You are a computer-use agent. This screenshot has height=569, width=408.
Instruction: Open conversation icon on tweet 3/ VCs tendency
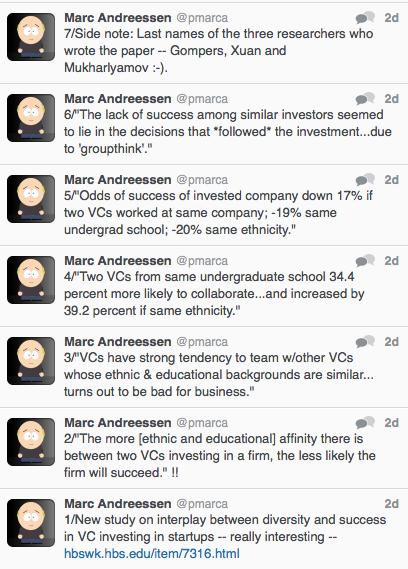[x=365, y=341]
